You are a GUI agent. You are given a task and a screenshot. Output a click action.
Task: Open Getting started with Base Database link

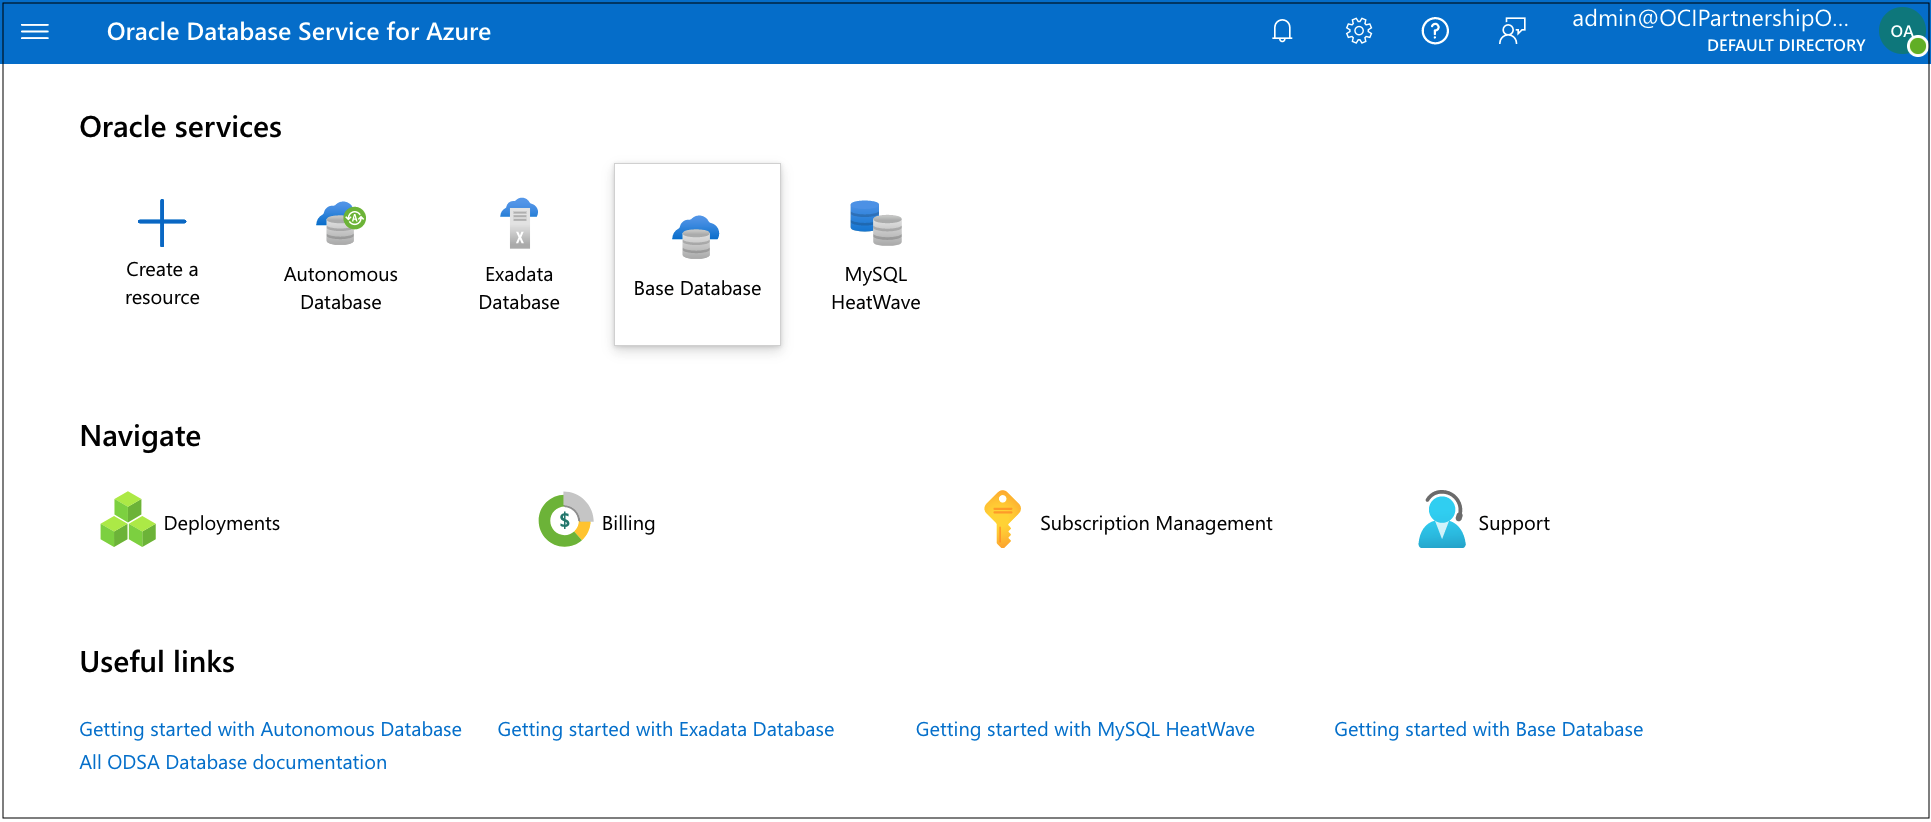[1488, 729]
